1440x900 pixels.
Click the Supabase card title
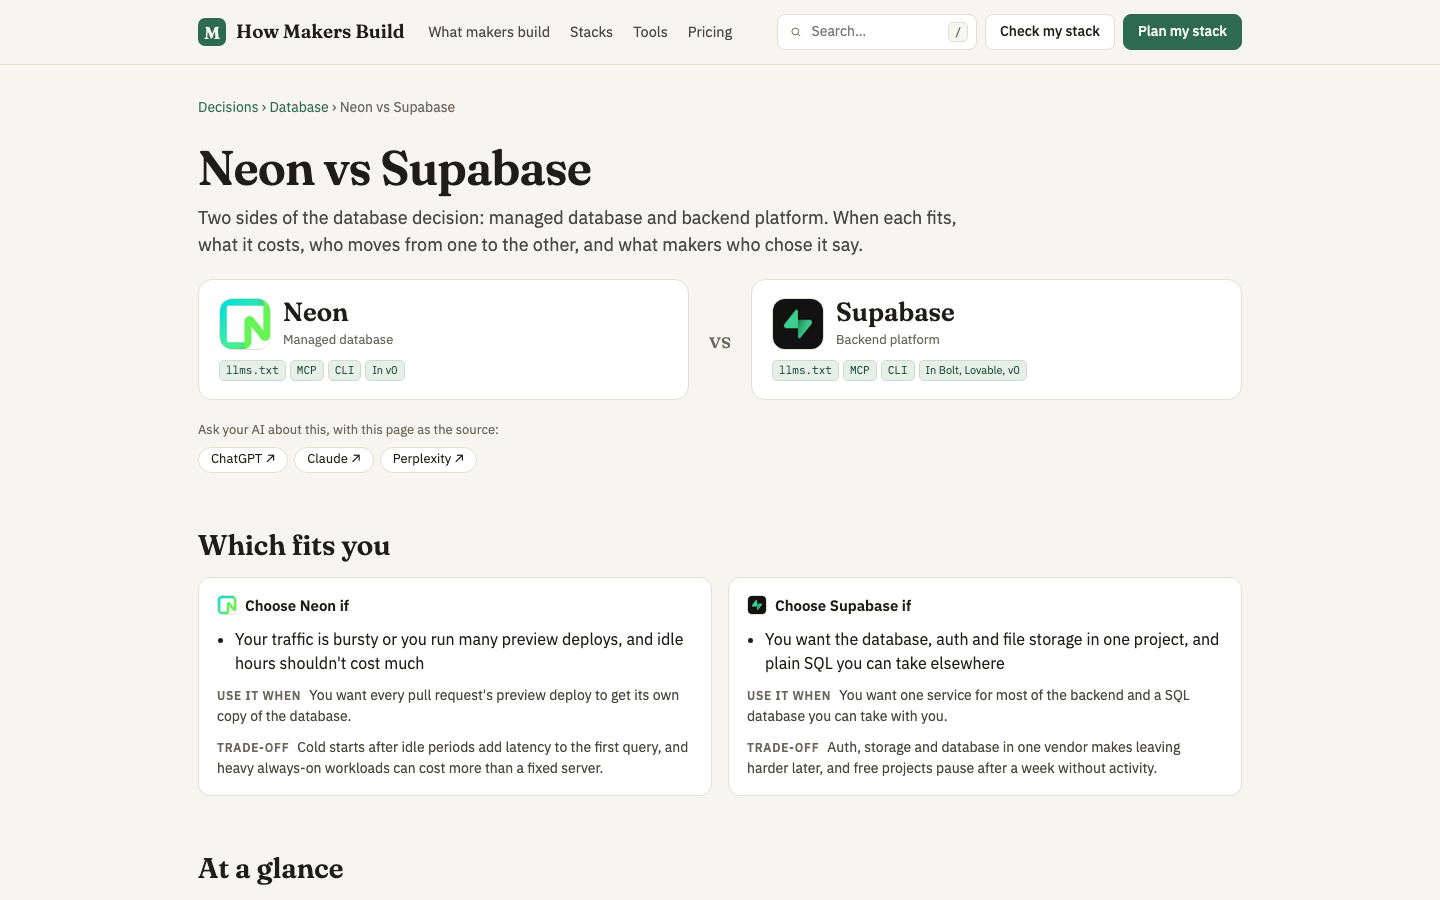coord(895,312)
